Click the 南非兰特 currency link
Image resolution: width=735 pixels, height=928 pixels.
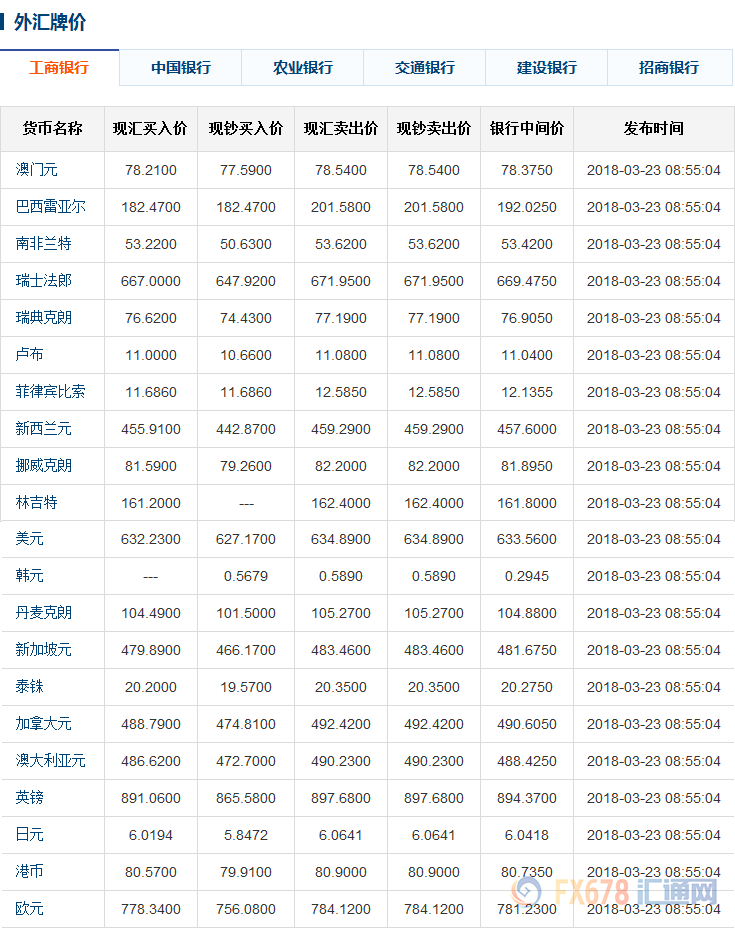coord(43,244)
